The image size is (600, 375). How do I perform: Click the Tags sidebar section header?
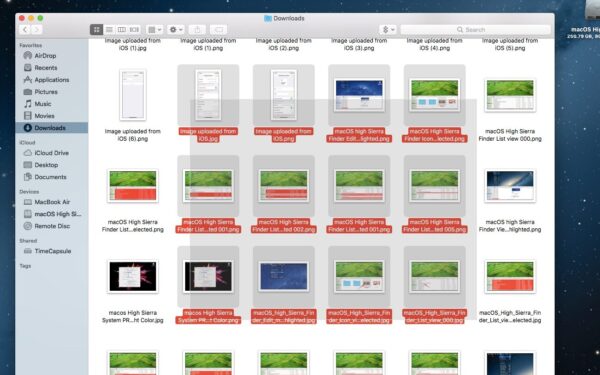click(25, 266)
